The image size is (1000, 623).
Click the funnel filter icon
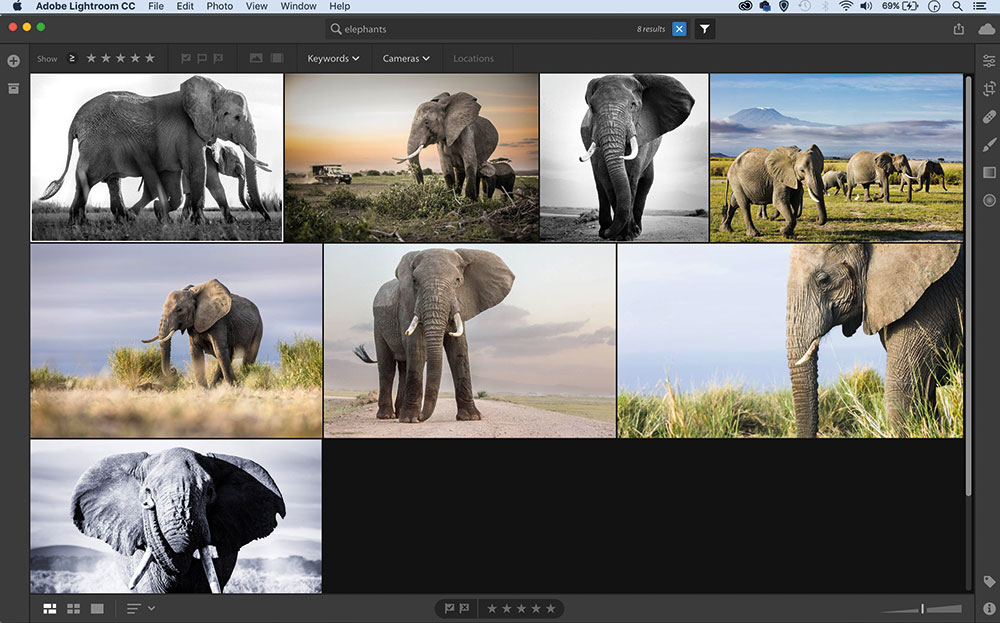(x=705, y=29)
